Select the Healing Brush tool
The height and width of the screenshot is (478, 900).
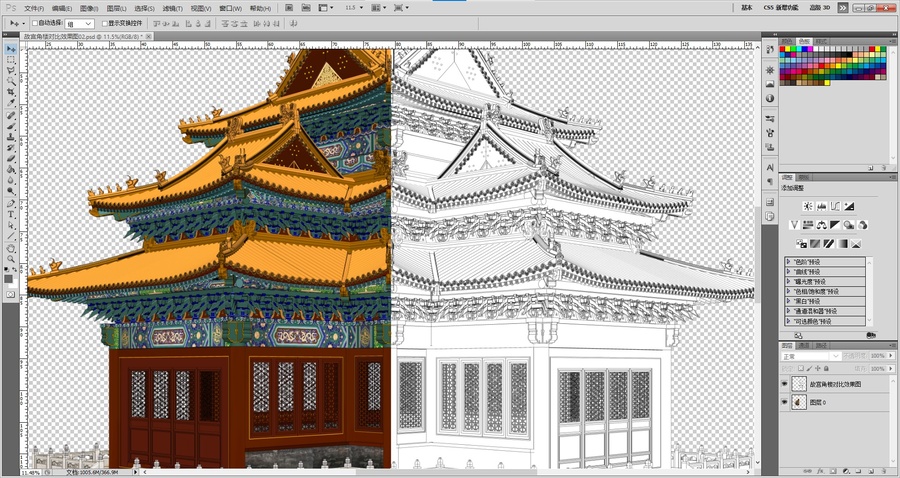point(11,115)
